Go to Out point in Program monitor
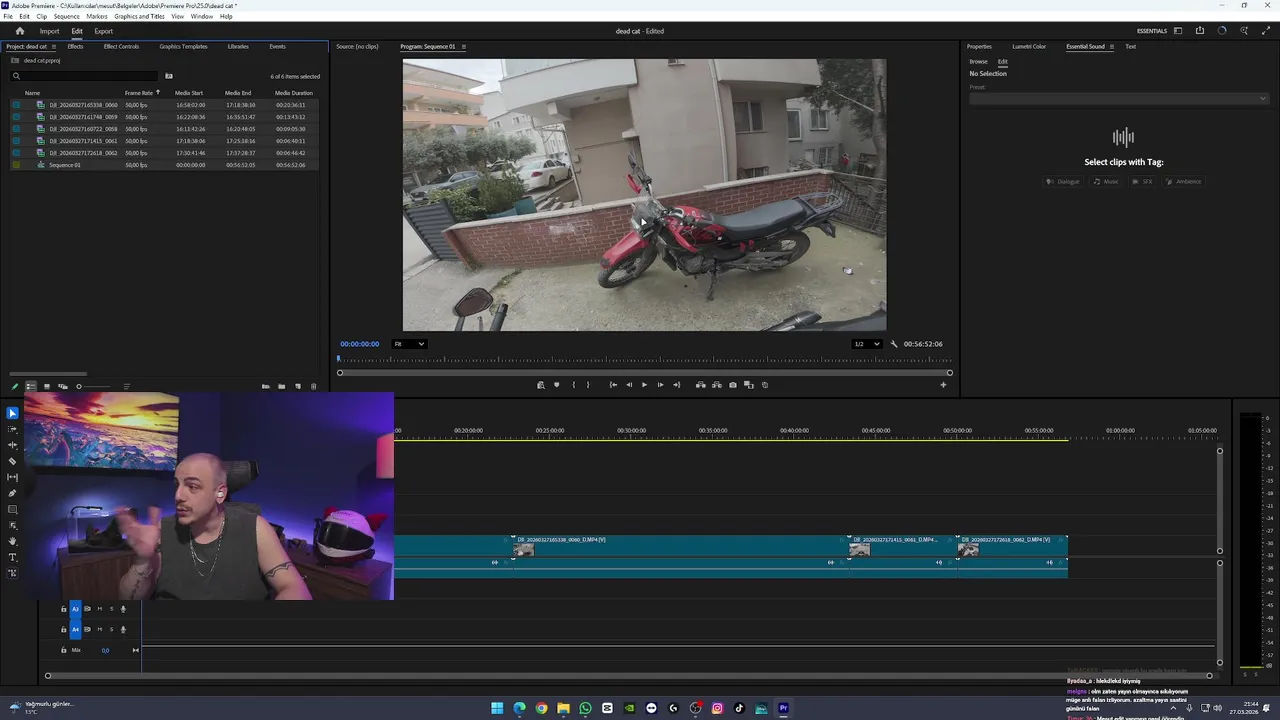1280x720 pixels. click(676, 385)
